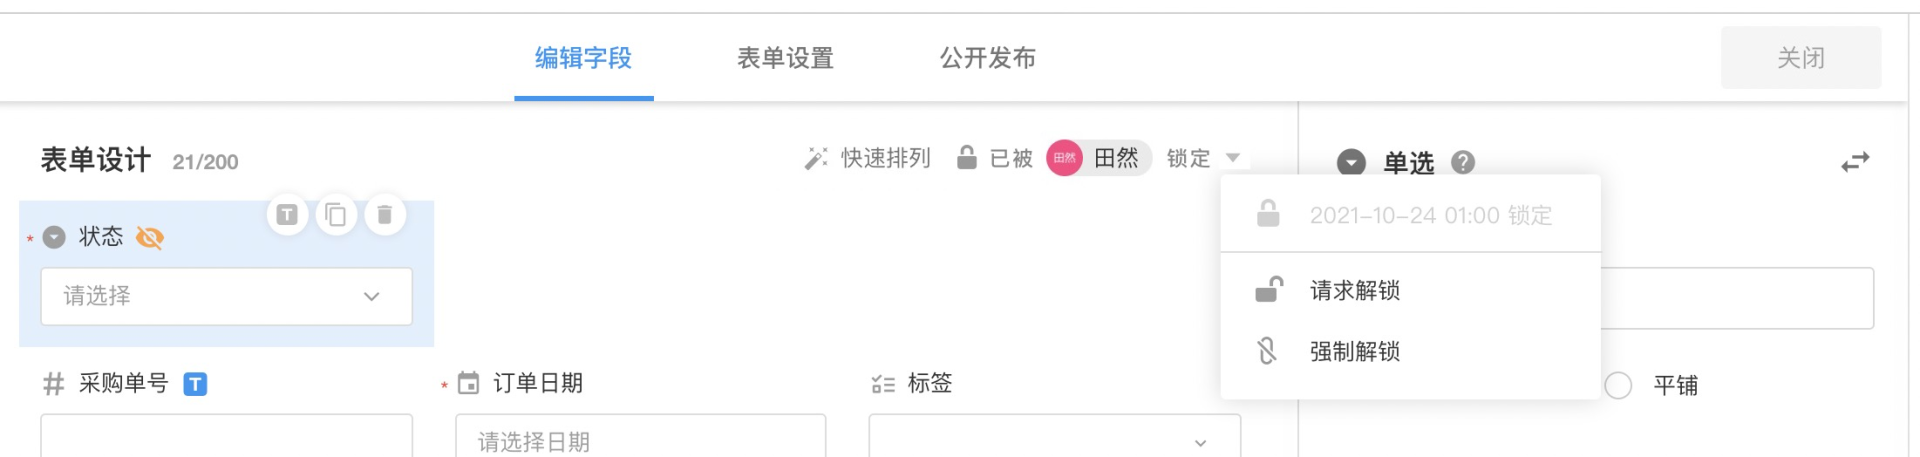Delete the 状态 field via trash icon
Image resolution: width=1920 pixels, height=457 pixels.
[385, 214]
